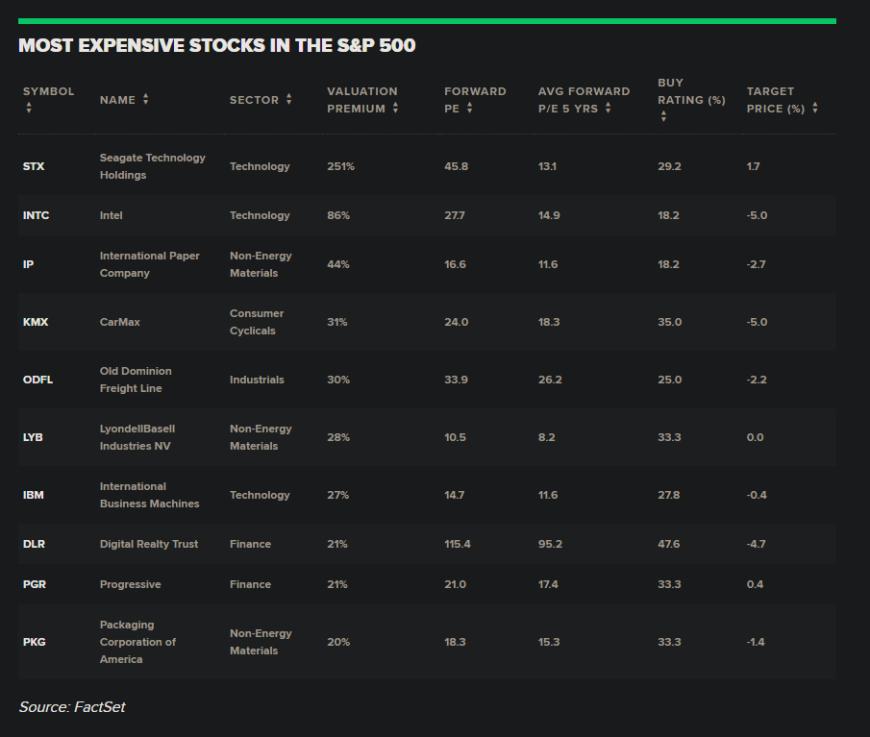Click the 27.8 buy rating for IBM
The image size is (870, 737).
point(669,495)
